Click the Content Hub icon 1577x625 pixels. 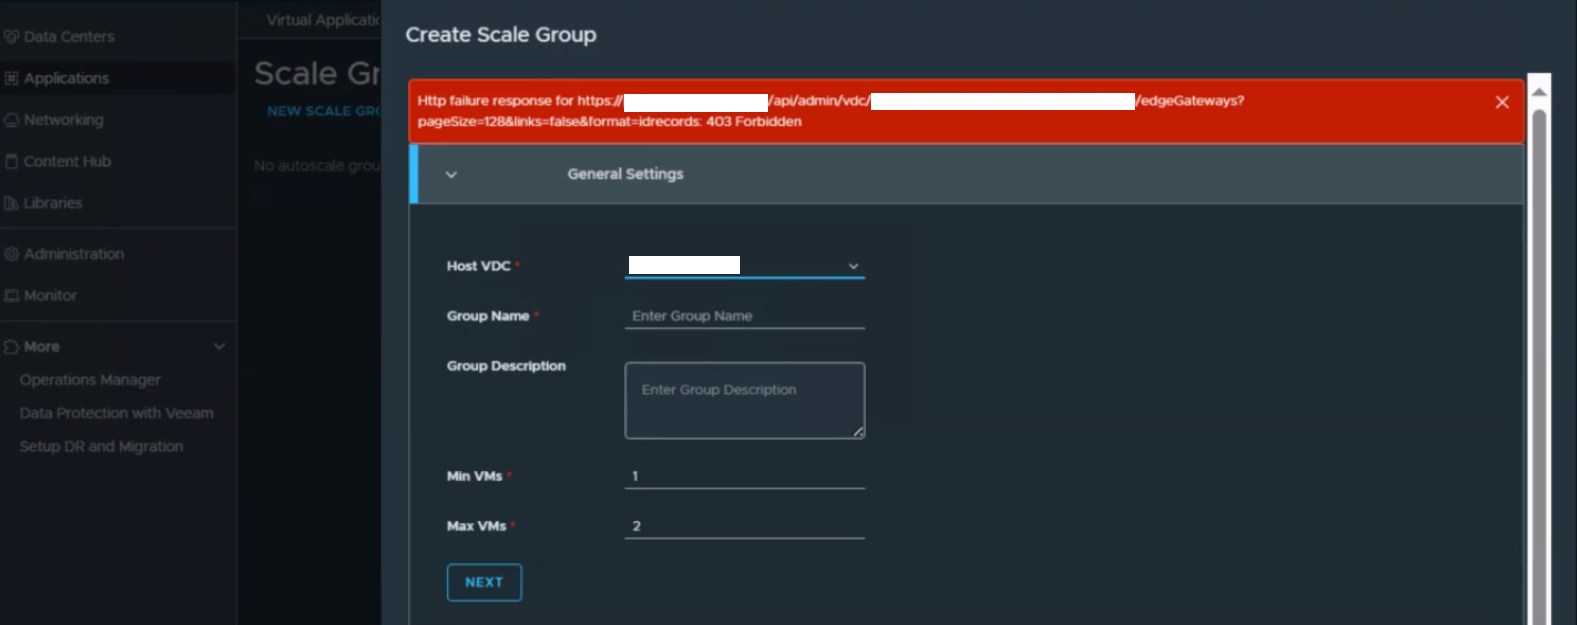click(x=11, y=161)
